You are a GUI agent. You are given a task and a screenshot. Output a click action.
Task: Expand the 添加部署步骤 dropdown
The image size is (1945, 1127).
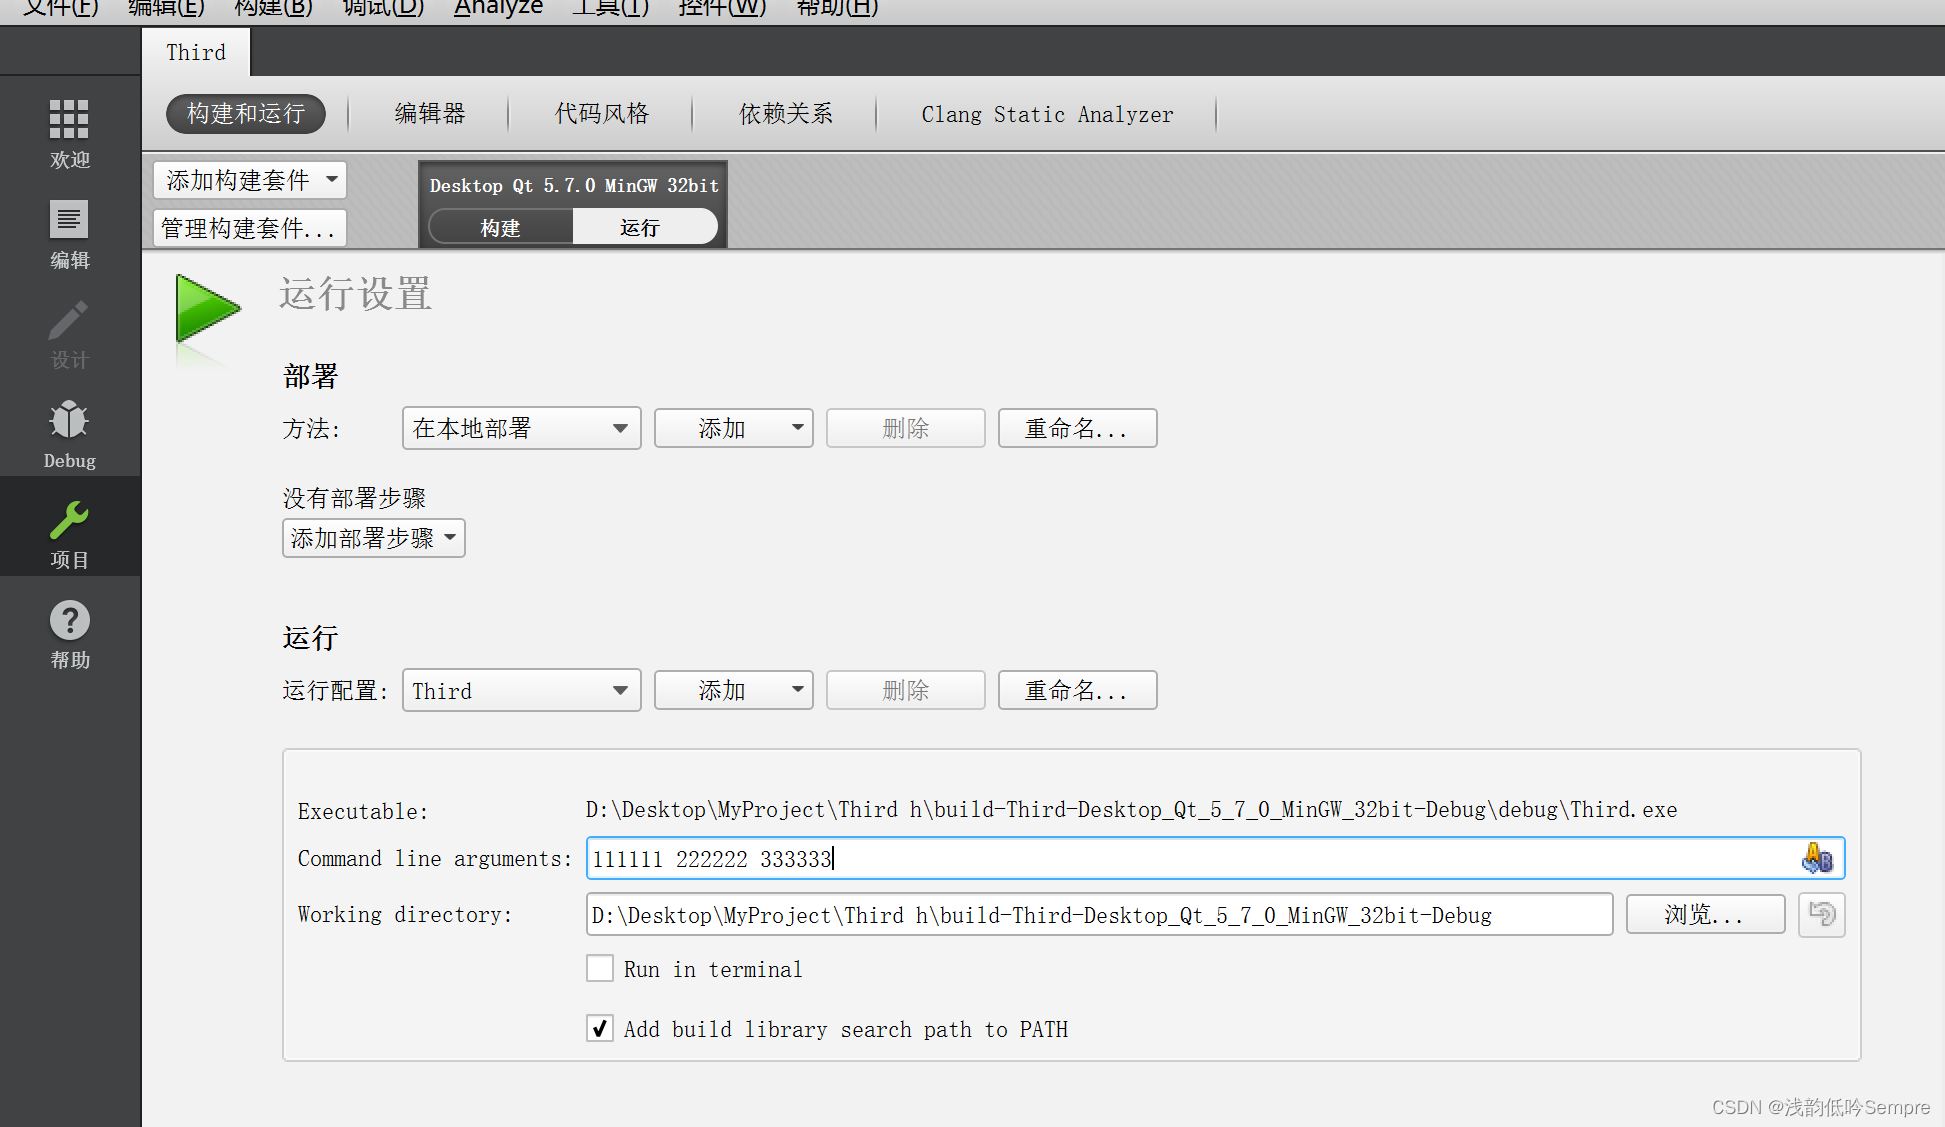(x=373, y=538)
